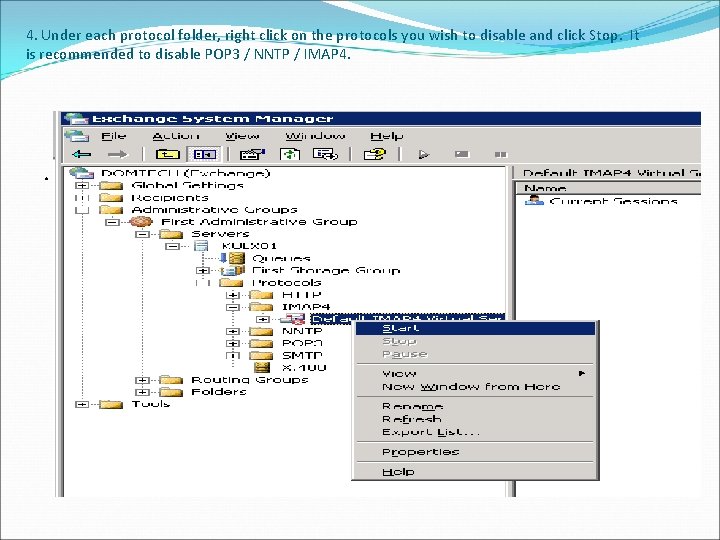Viewport: 720px width, 540px height.
Task: Collapse the KULX01 server node
Action: pos(172,246)
